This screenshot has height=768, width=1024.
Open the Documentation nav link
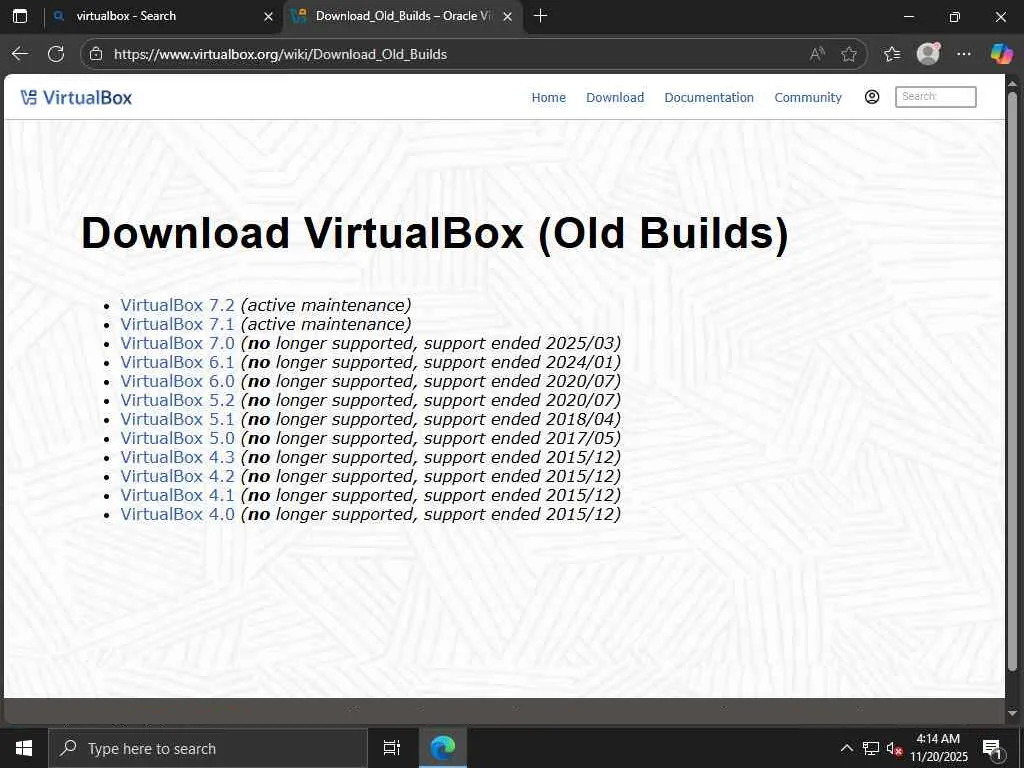(709, 97)
